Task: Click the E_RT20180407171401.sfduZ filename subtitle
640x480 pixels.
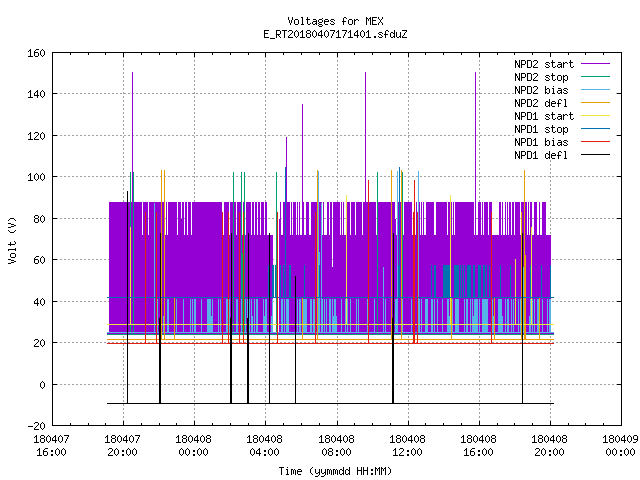Action: click(335, 34)
